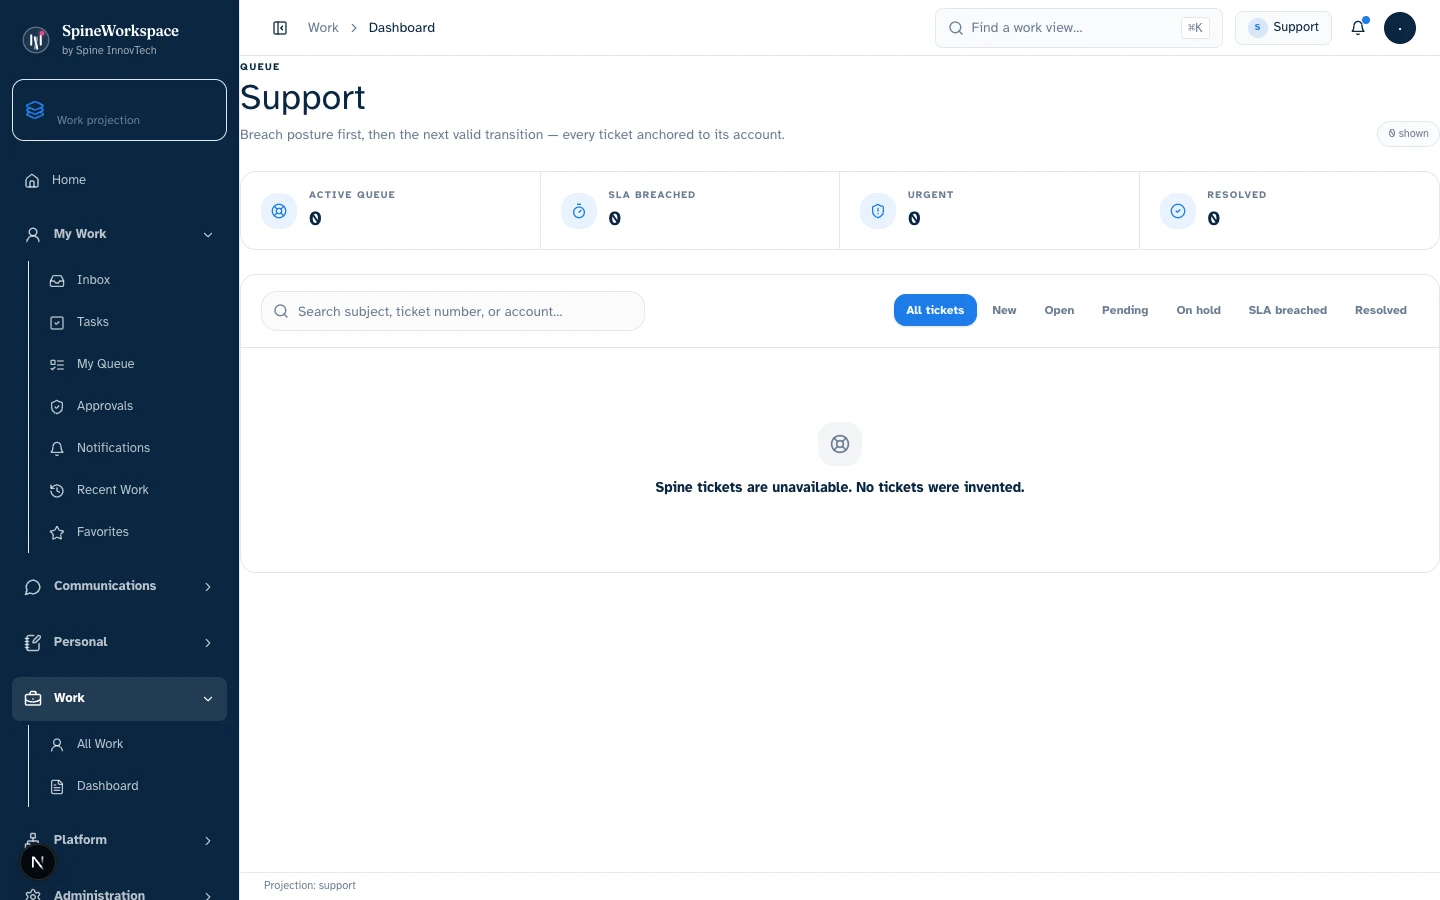Open the user avatar menu
This screenshot has height=900, width=1440.
tap(1400, 28)
